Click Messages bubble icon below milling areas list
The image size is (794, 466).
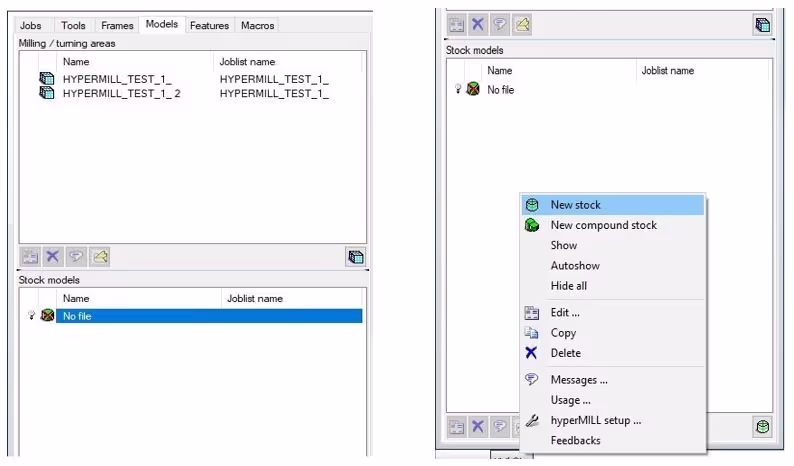(76, 257)
